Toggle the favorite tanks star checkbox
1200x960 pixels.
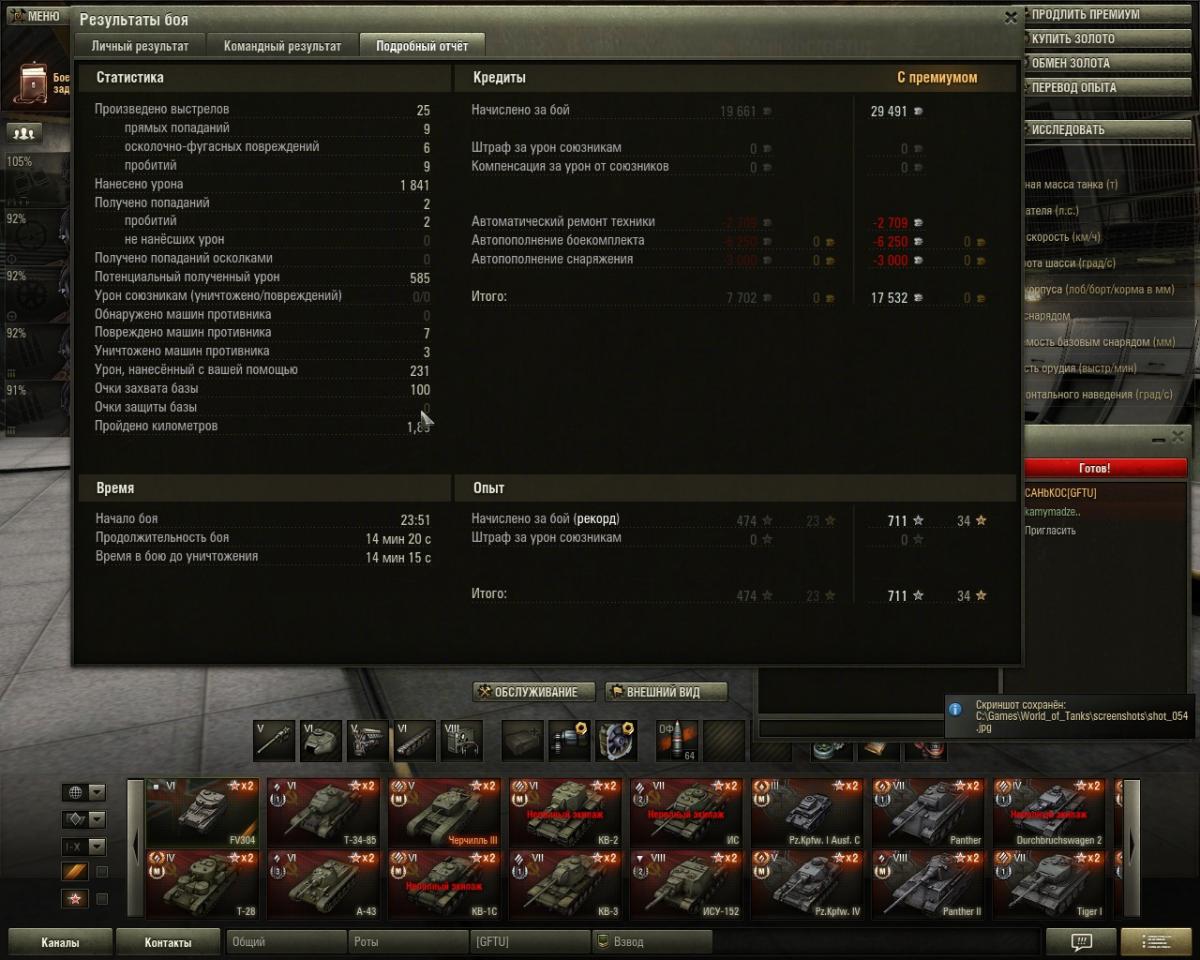coord(102,899)
